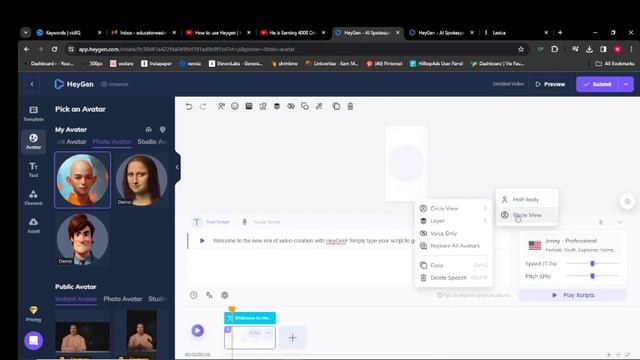Switch to Text Script mode
Viewport: 640px width, 360px height.
[211, 222]
